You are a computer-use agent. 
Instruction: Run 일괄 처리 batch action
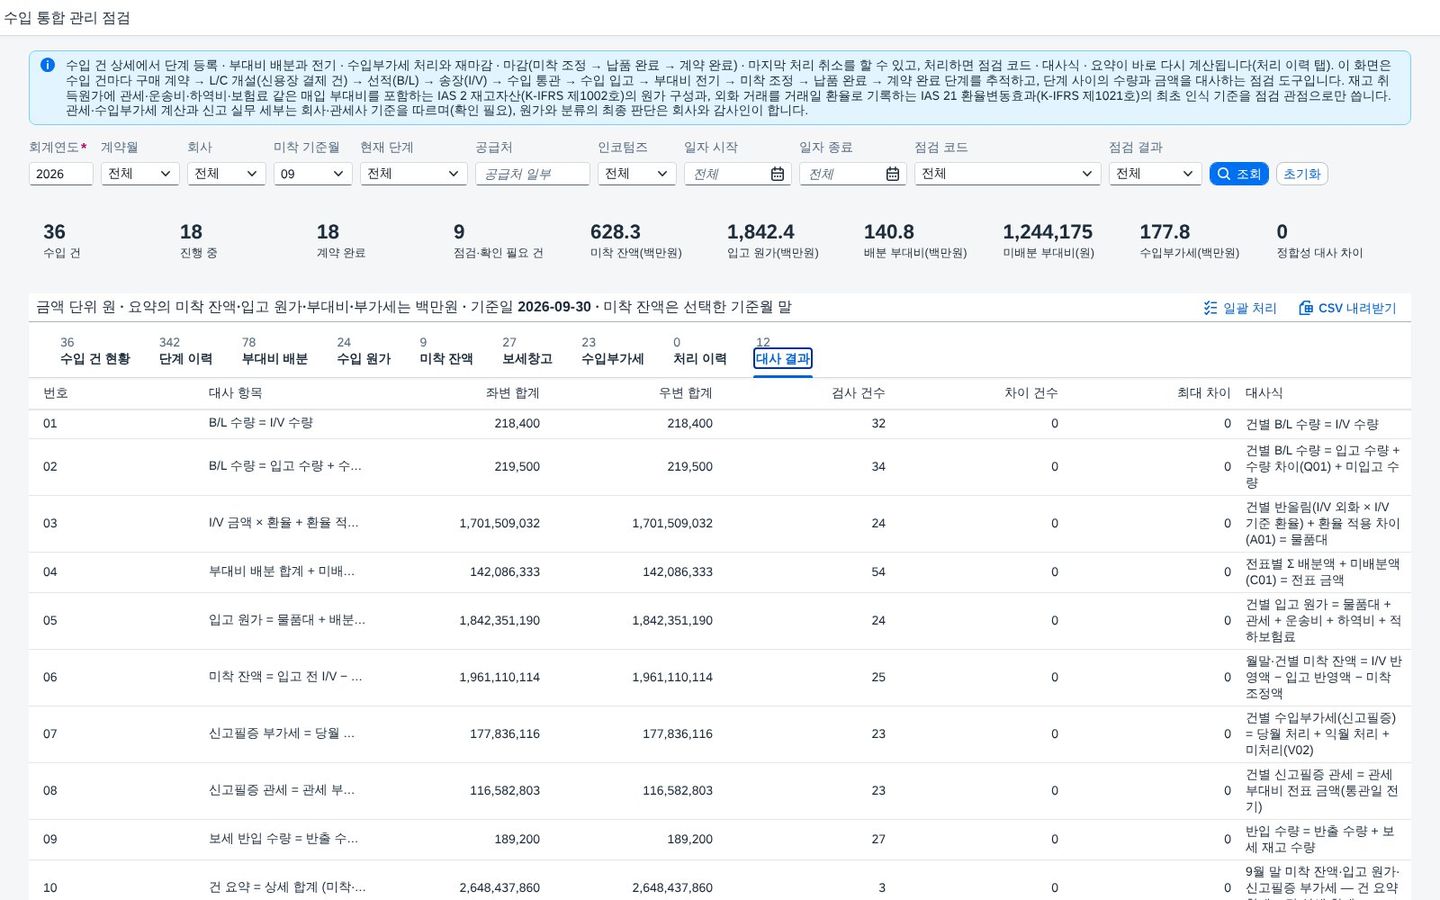coord(1240,308)
